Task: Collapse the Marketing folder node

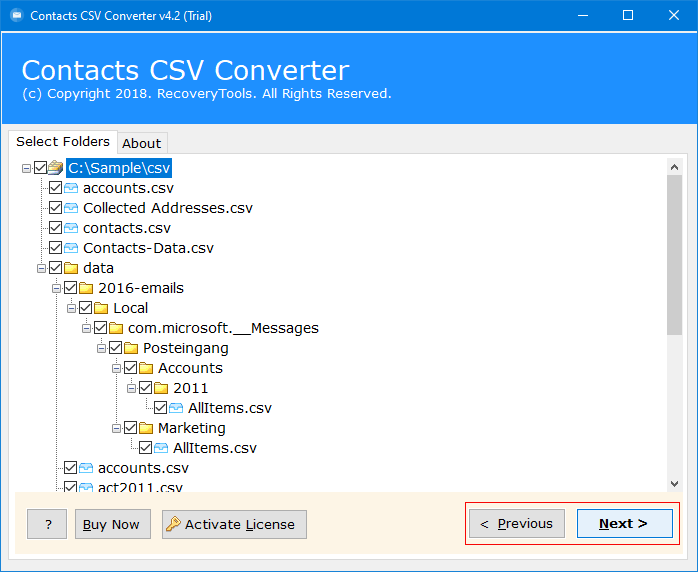Action: pyautogui.click(x=117, y=428)
